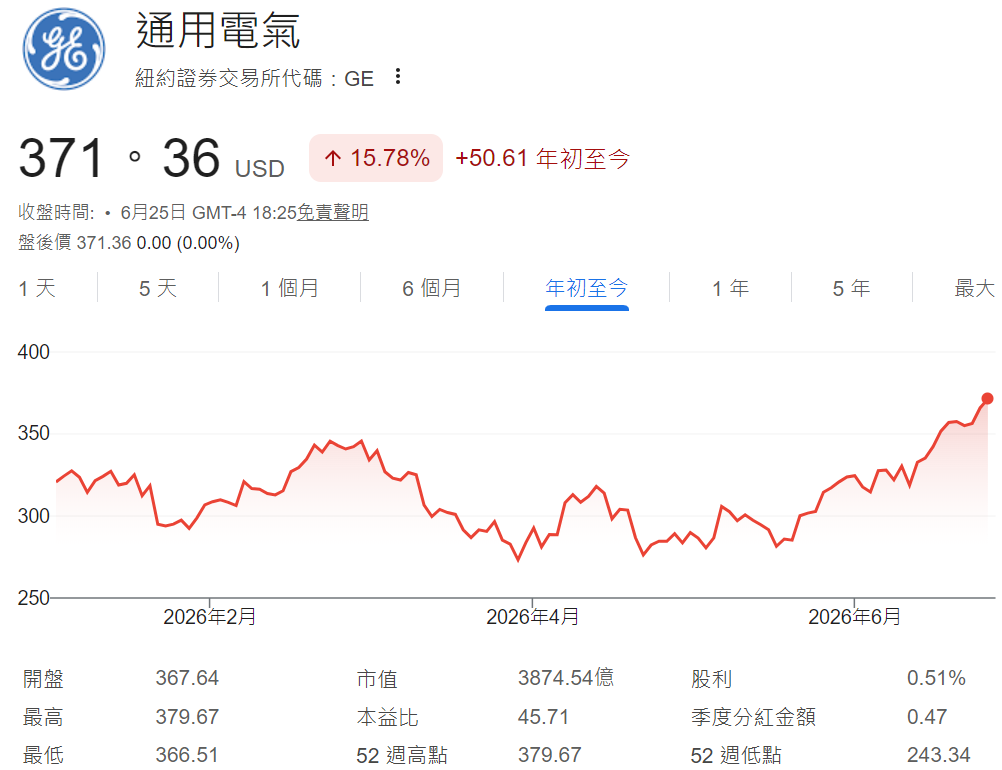The width and height of the screenshot is (1002, 770).
Task: Click the 開盤 value 367.64
Action: tap(187, 678)
